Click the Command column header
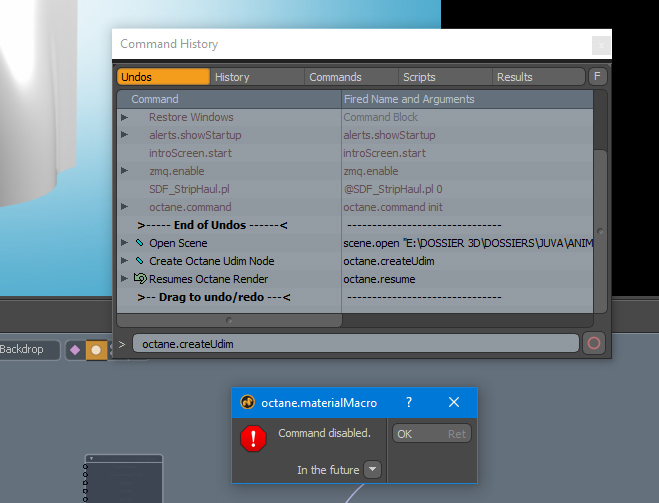 229,99
